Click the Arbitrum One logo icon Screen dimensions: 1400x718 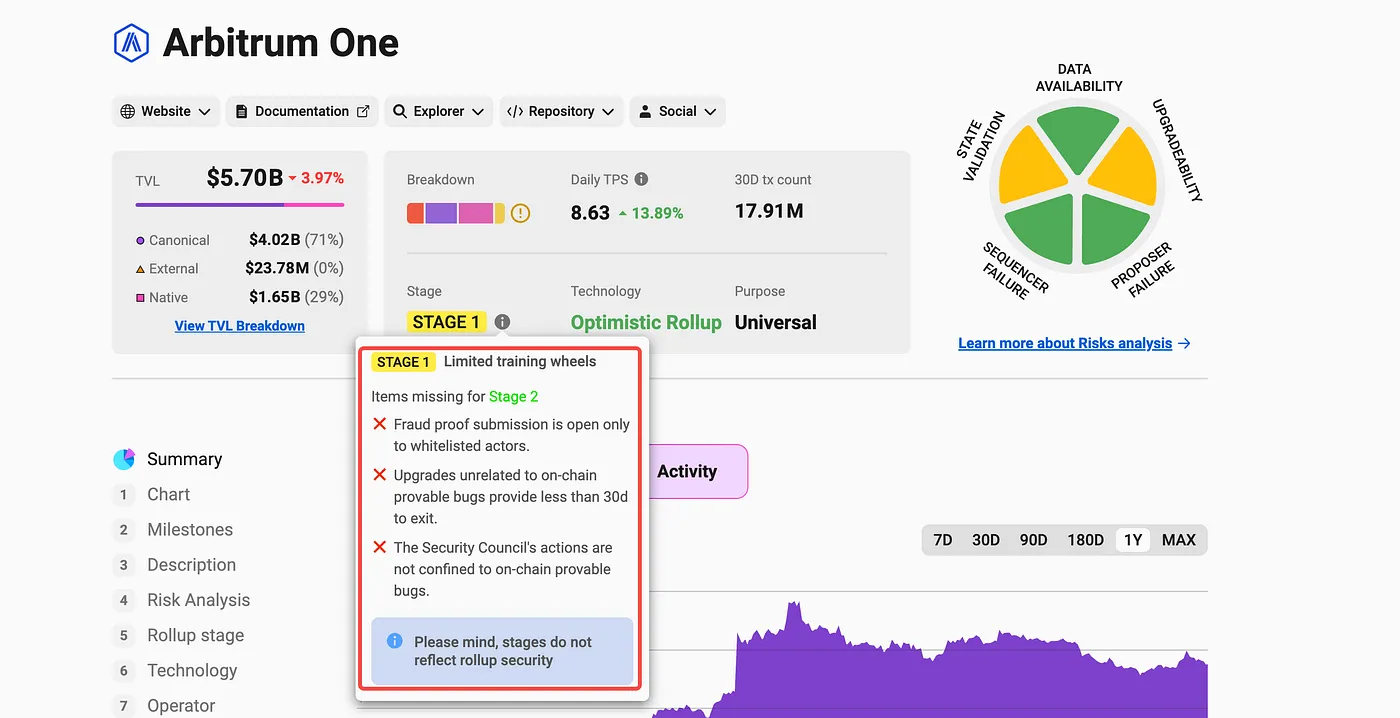tap(131, 43)
